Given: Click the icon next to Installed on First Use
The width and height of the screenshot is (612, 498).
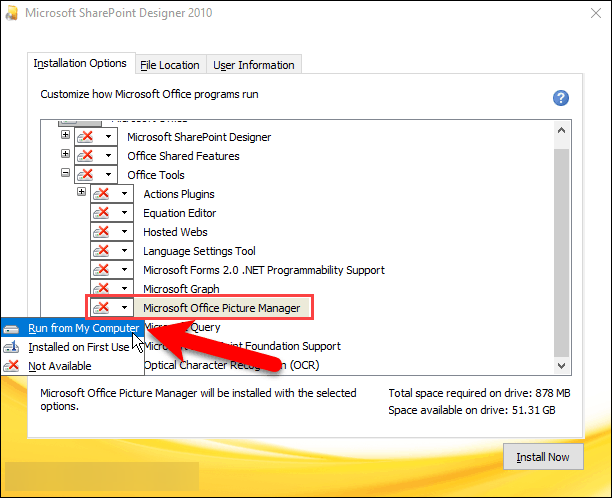Looking at the screenshot, I should 11,347.
